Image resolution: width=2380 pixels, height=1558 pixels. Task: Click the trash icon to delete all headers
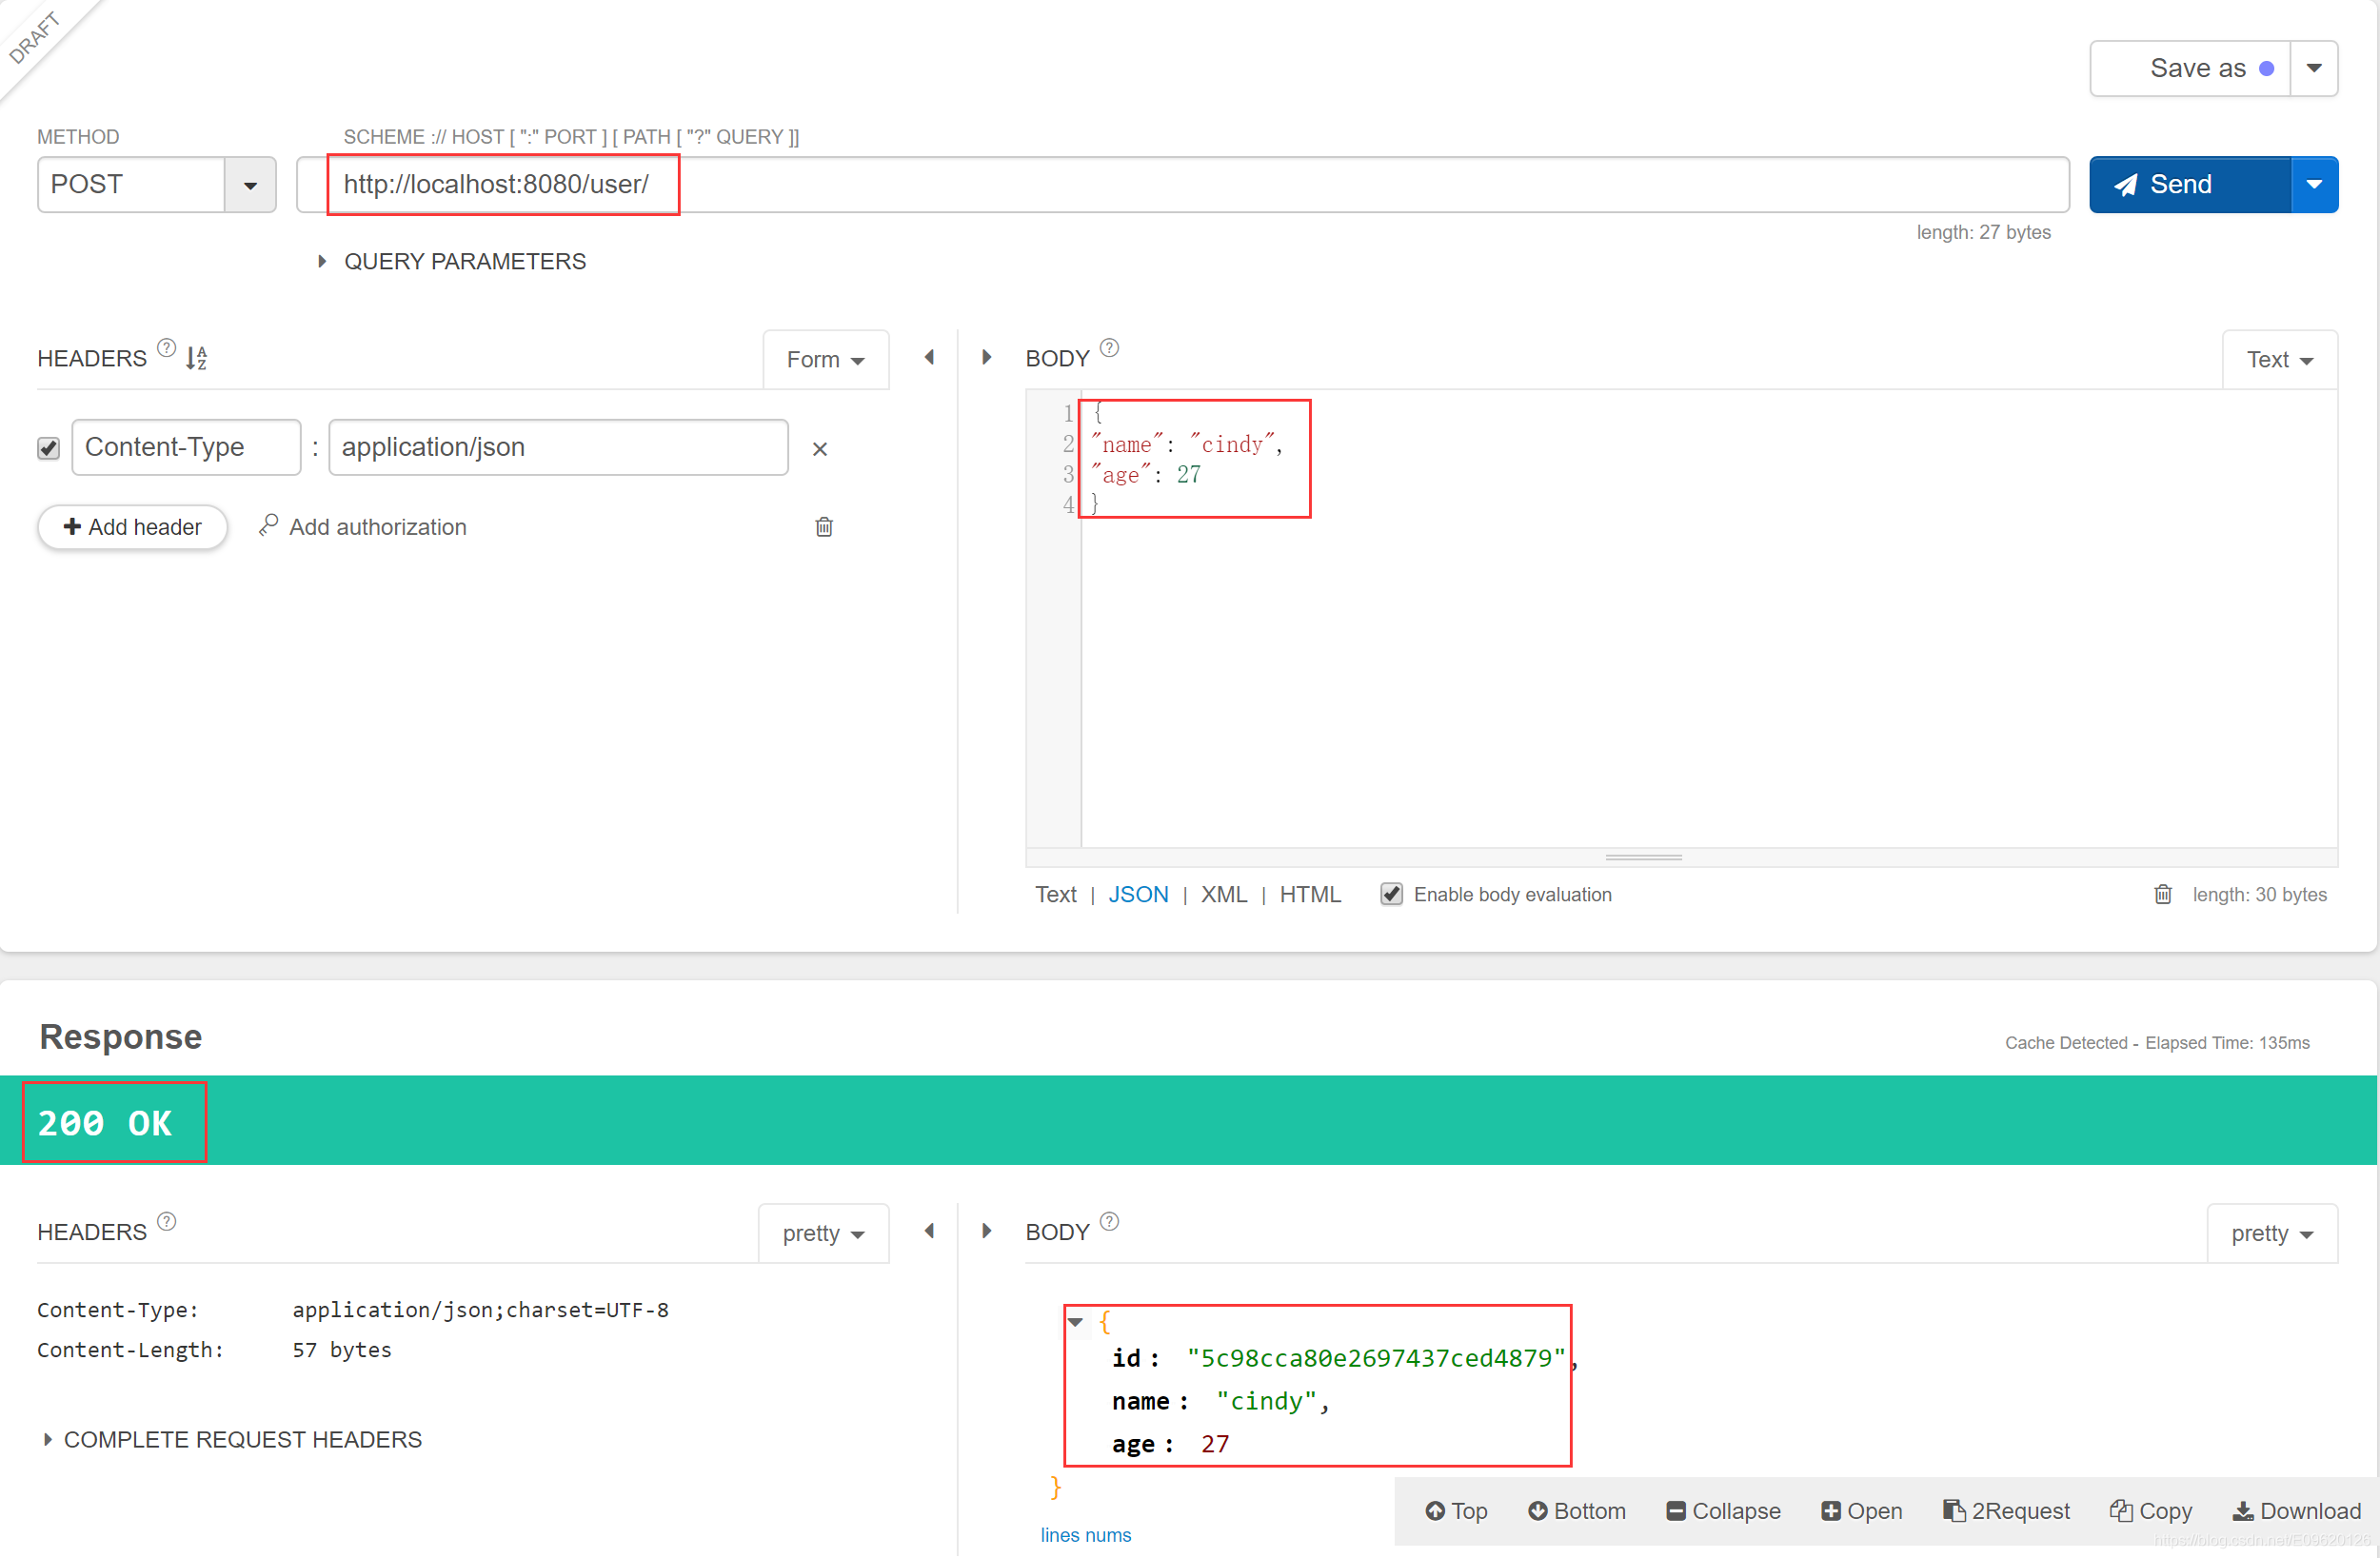(824, 527)
